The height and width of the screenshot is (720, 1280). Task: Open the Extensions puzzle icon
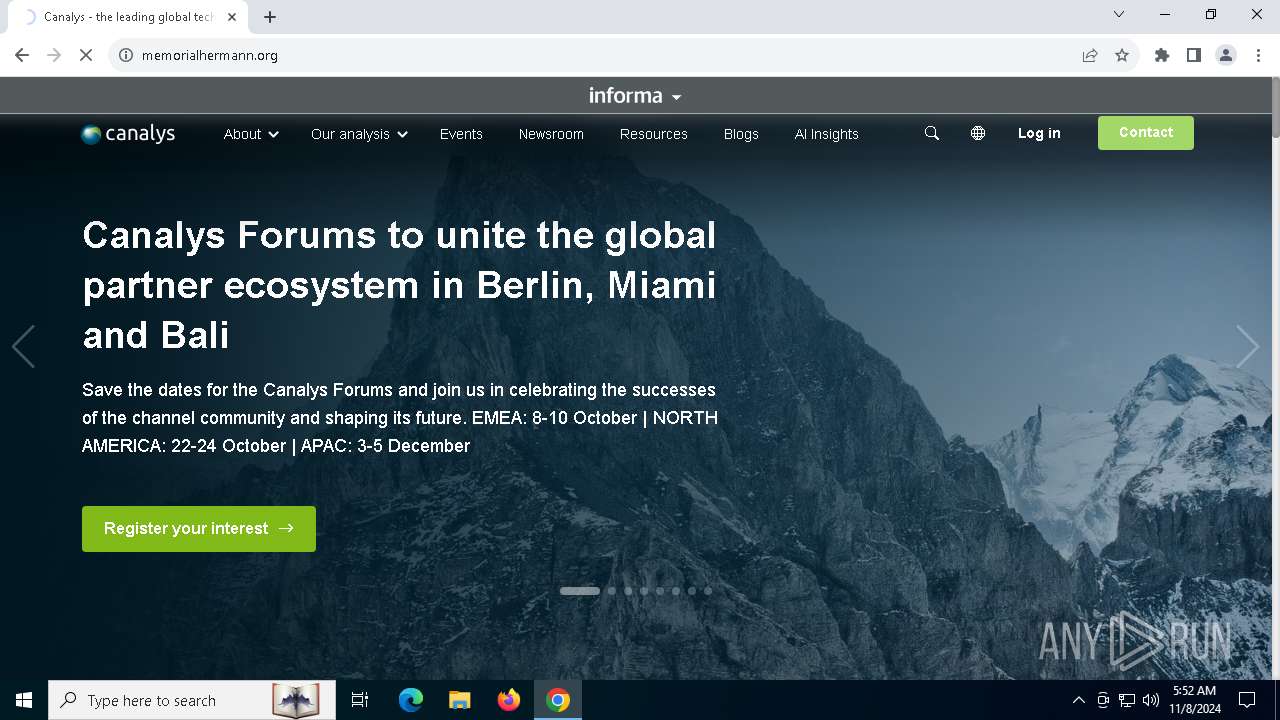pos(1162,55)
